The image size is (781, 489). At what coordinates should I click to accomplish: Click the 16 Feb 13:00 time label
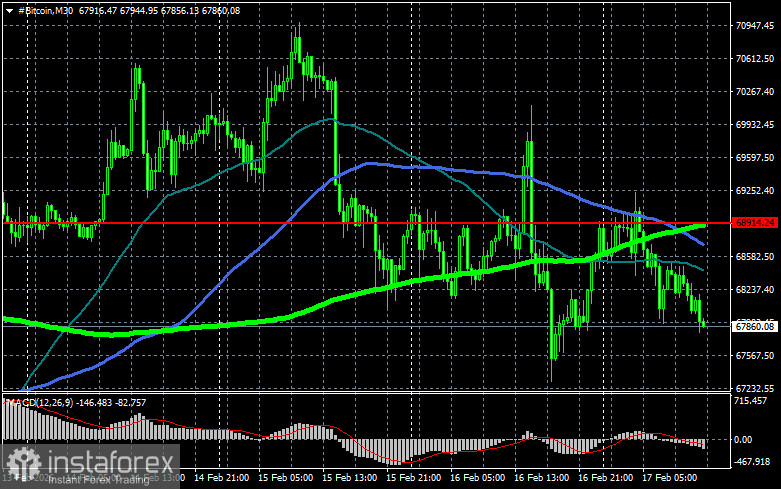pos(541,477)
